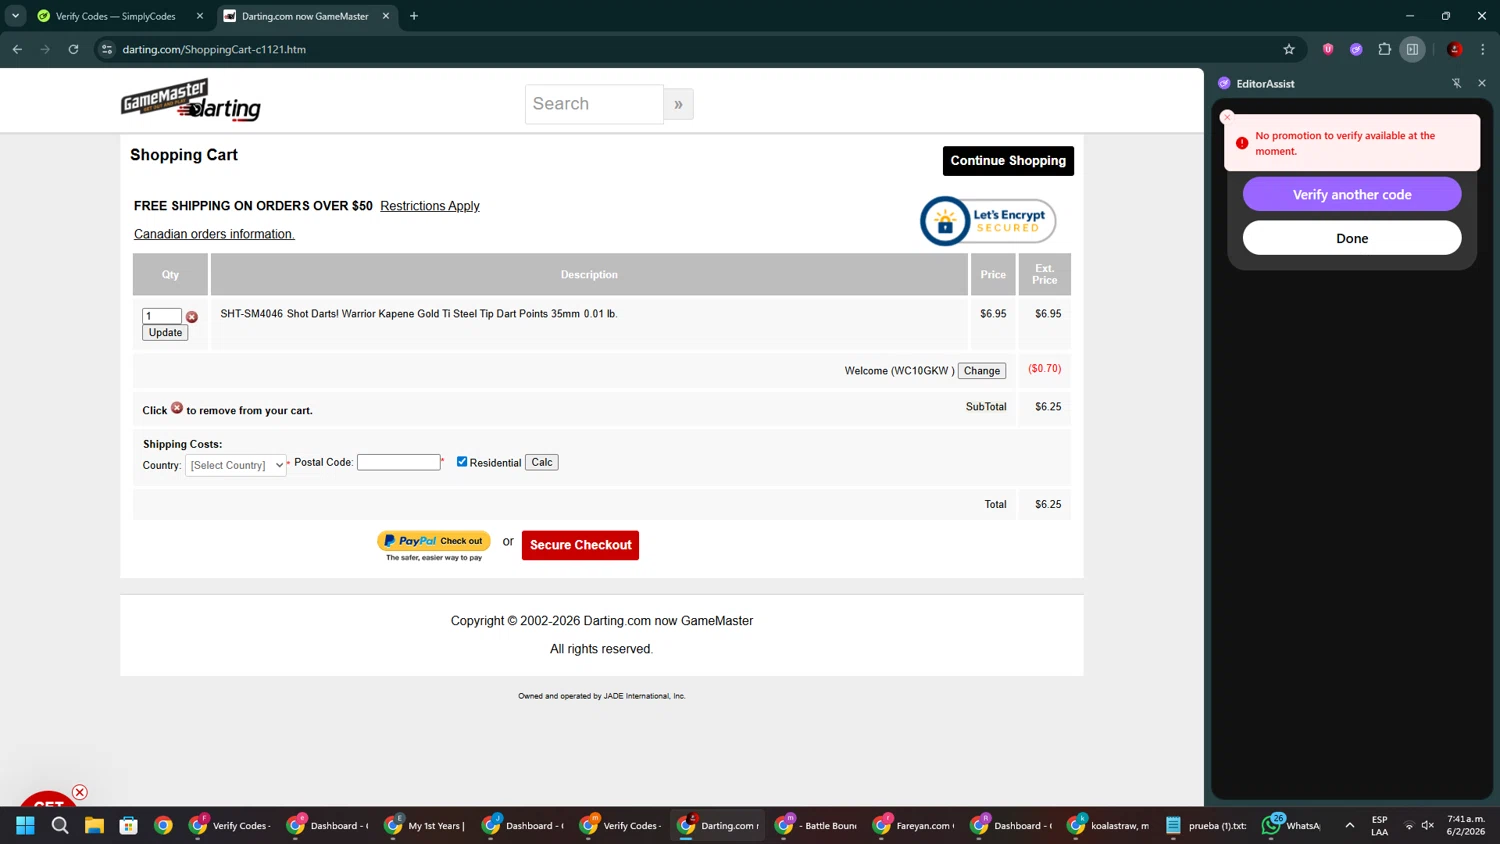Open the tab search dropdown arrow

(16, 16)
